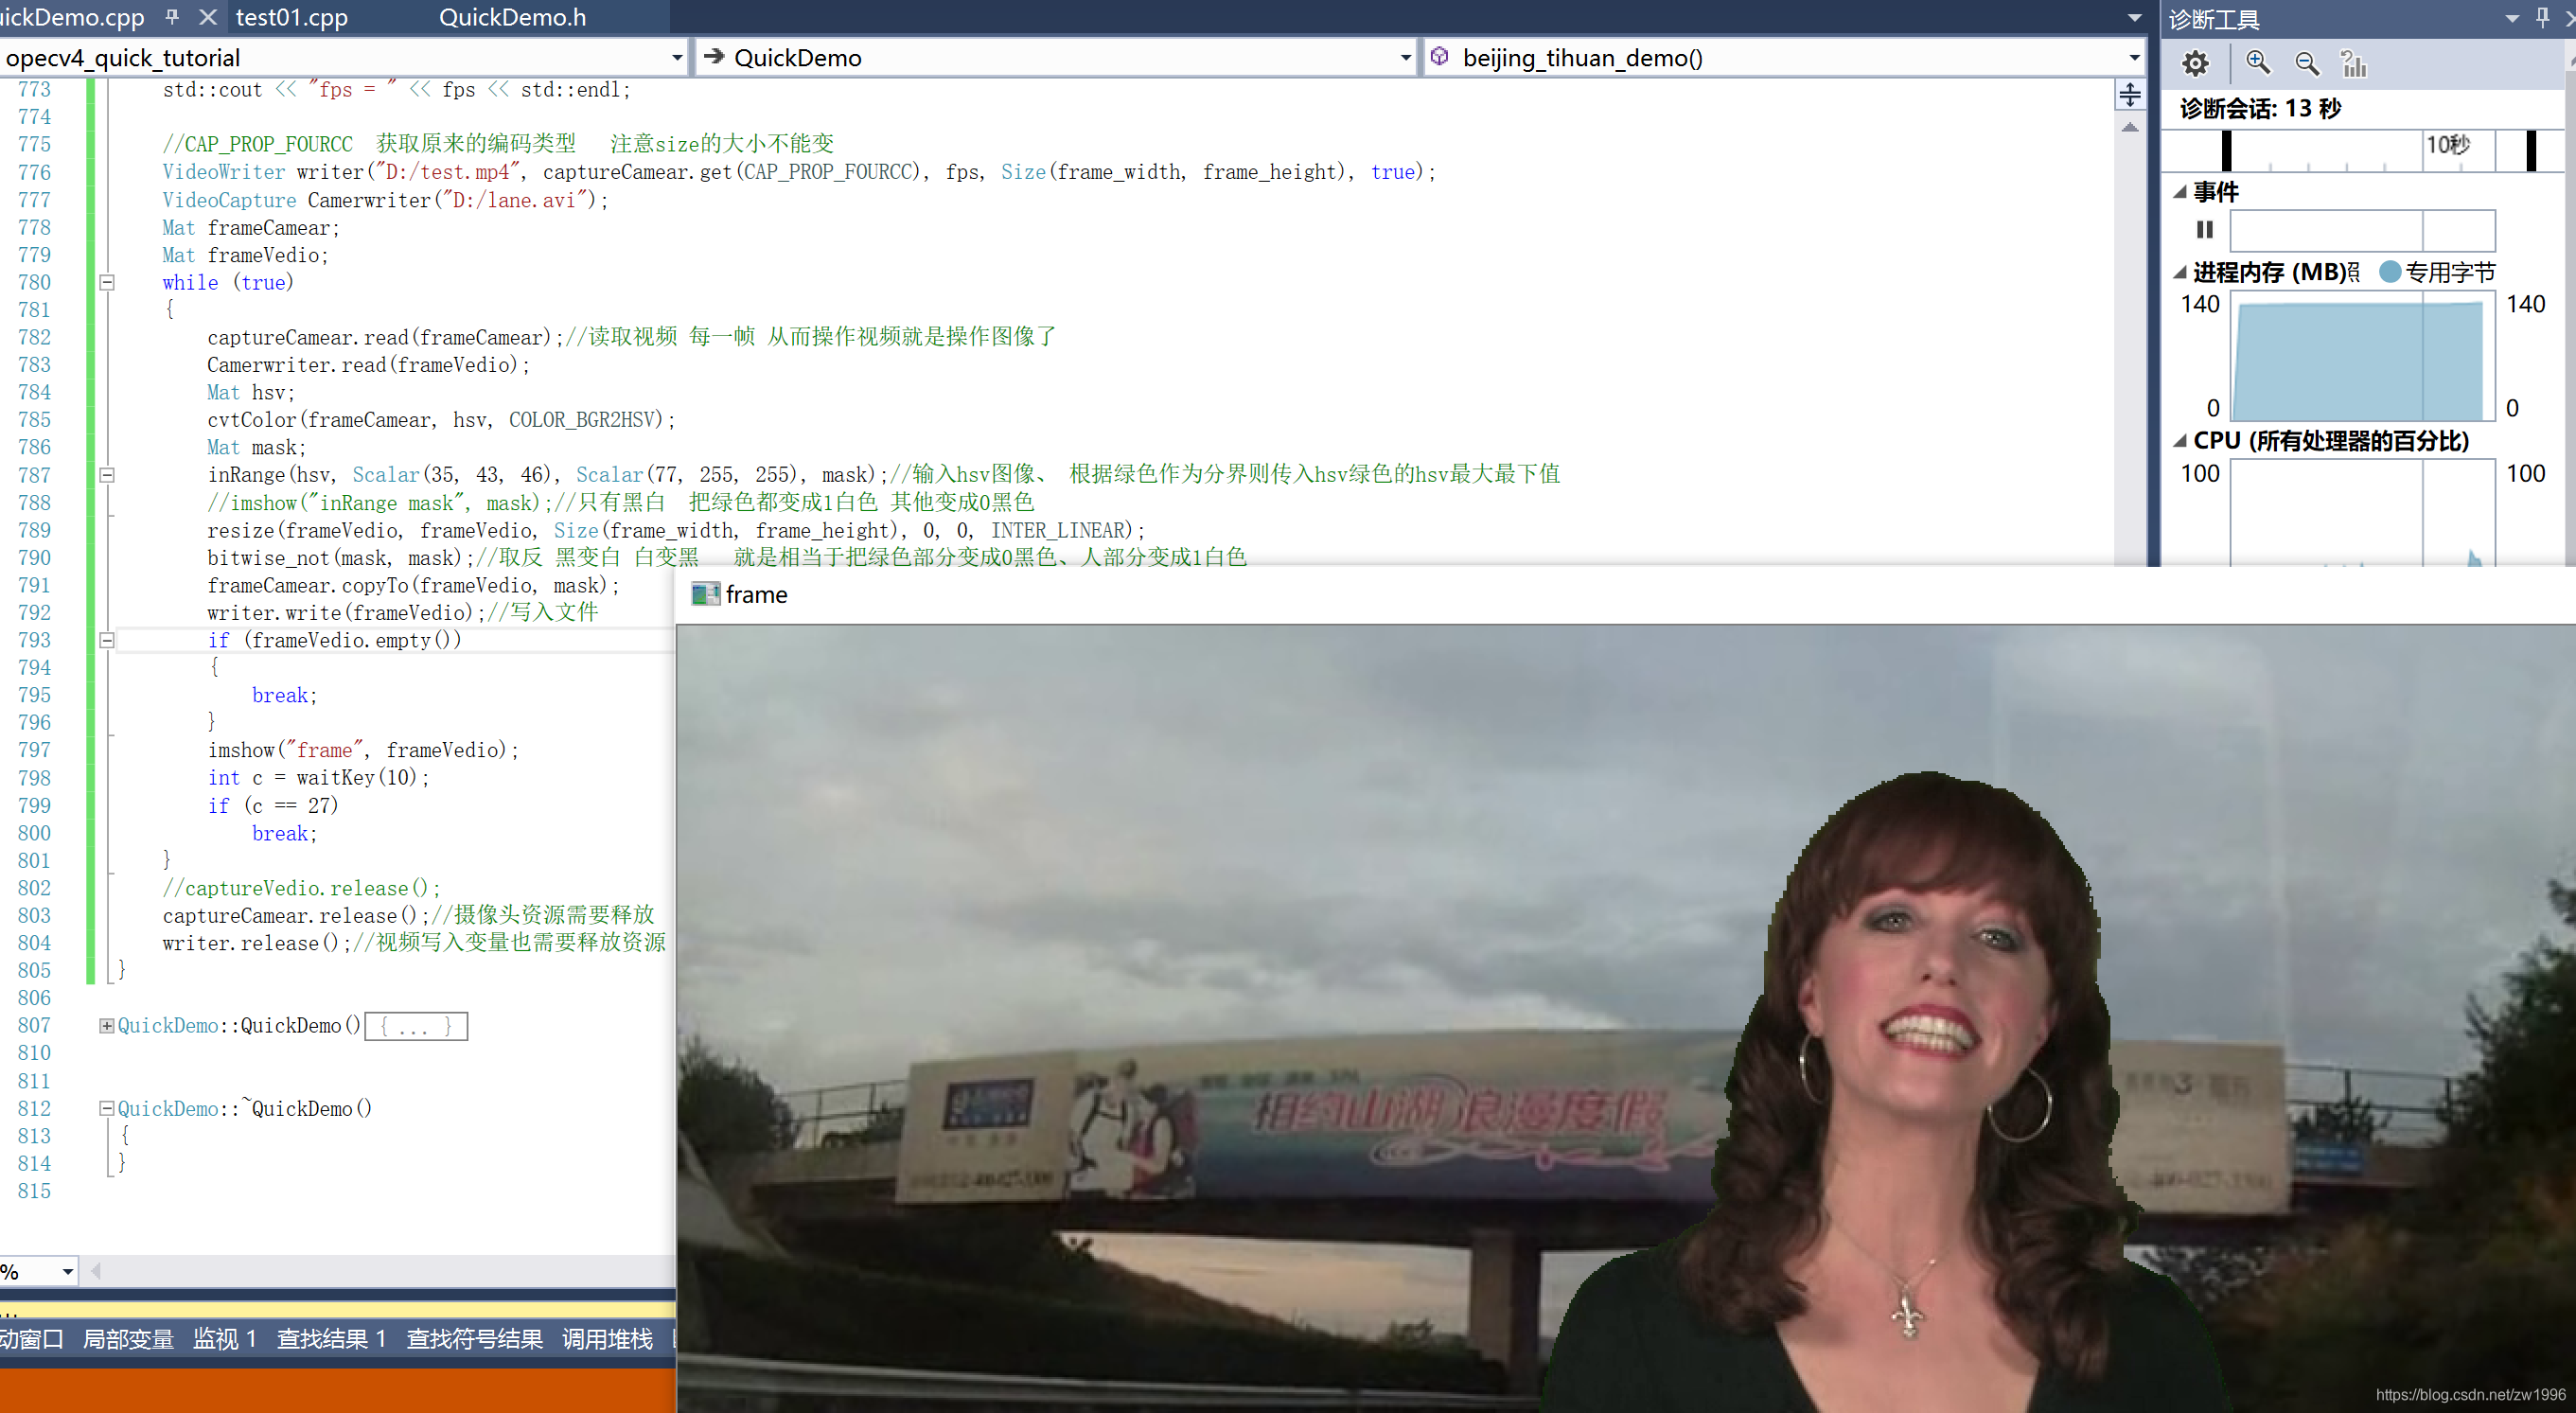
Task: Open the call stack tab
Action: [x=607, y=1339]
